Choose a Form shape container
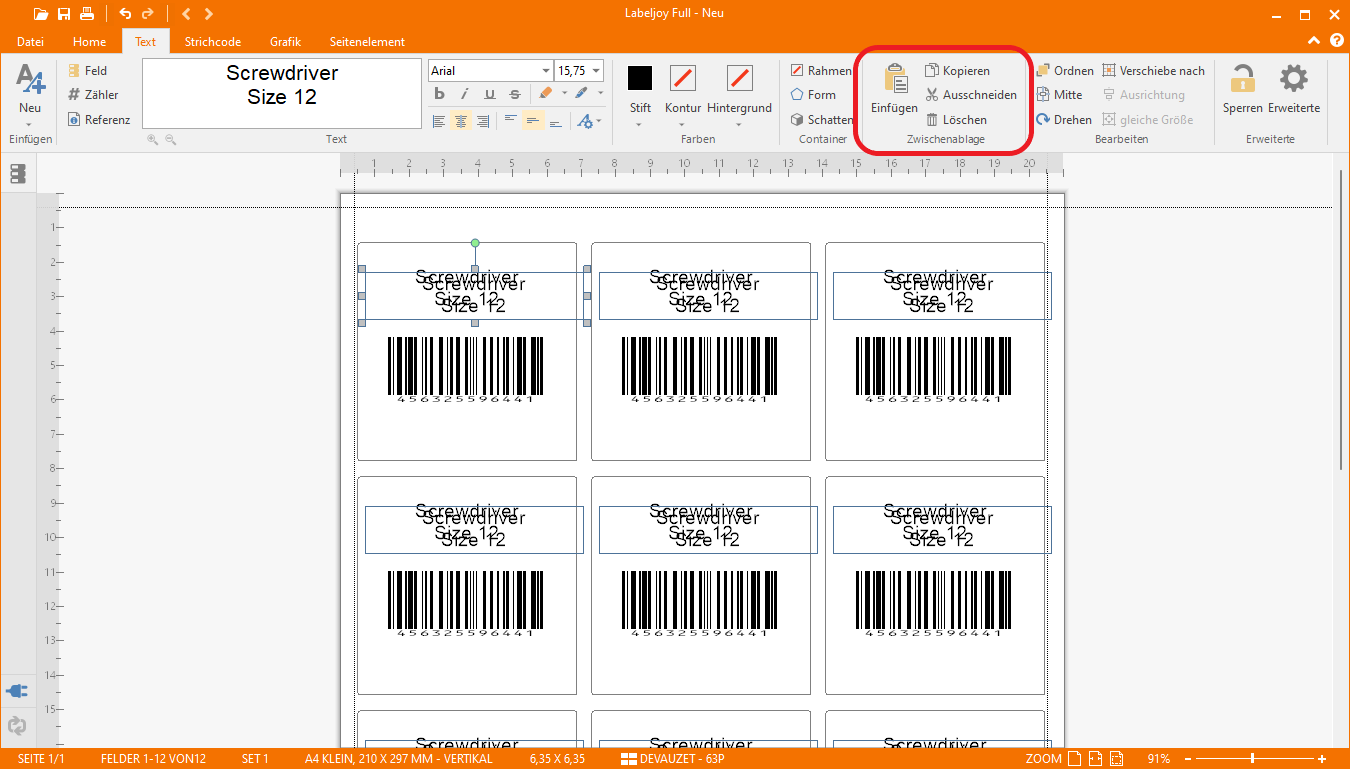This screenshot has width=1350, height=769. [x=813, y=95]
